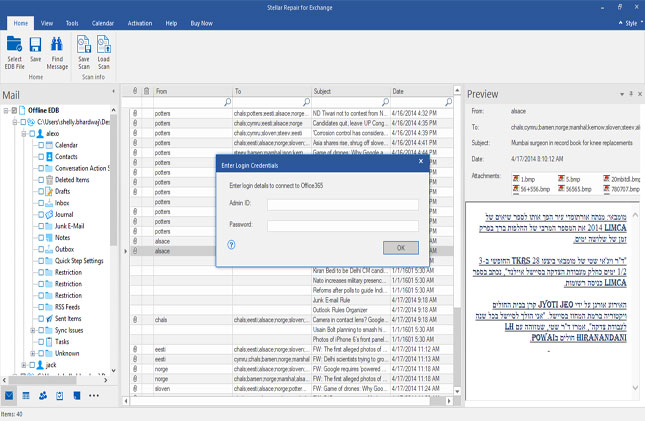645x421 pixels.
Task: Collapse the Offline EDB tree node
Action: (6, 110)
